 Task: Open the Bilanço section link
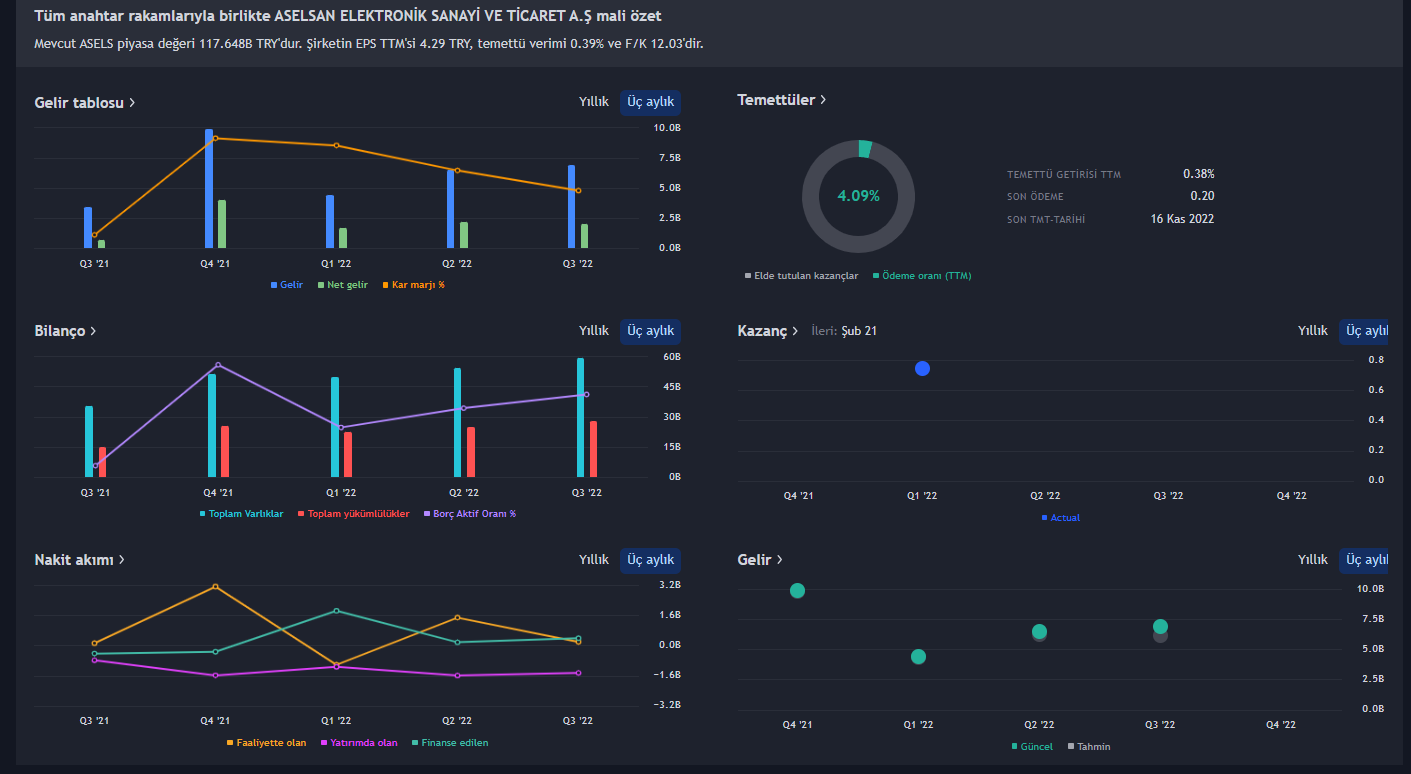66,331
